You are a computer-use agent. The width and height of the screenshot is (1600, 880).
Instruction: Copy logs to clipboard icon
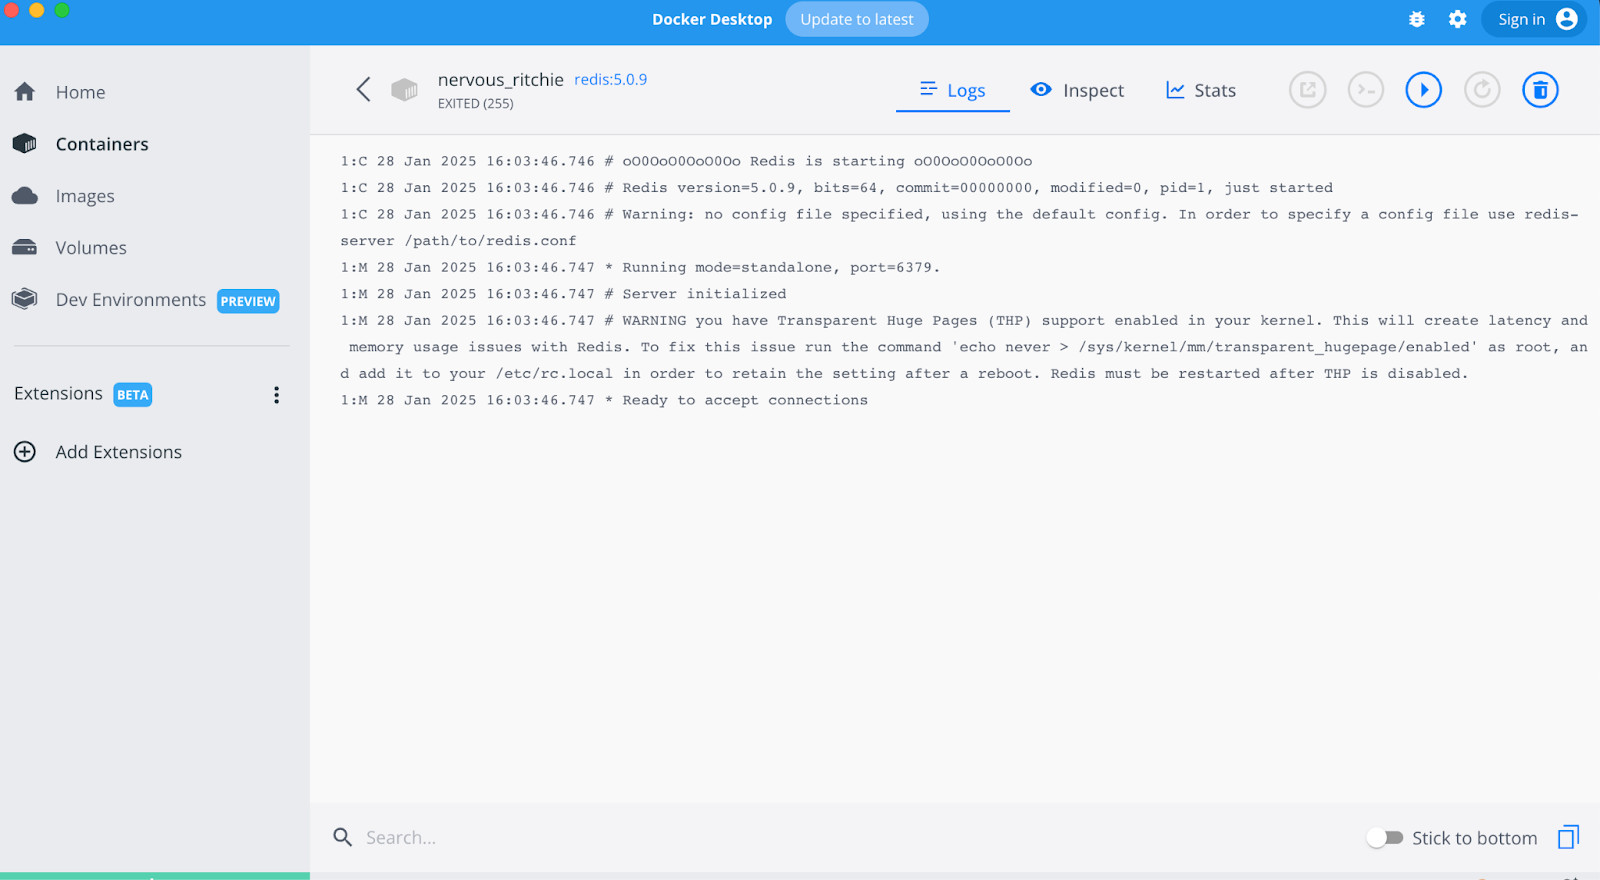1568,837
